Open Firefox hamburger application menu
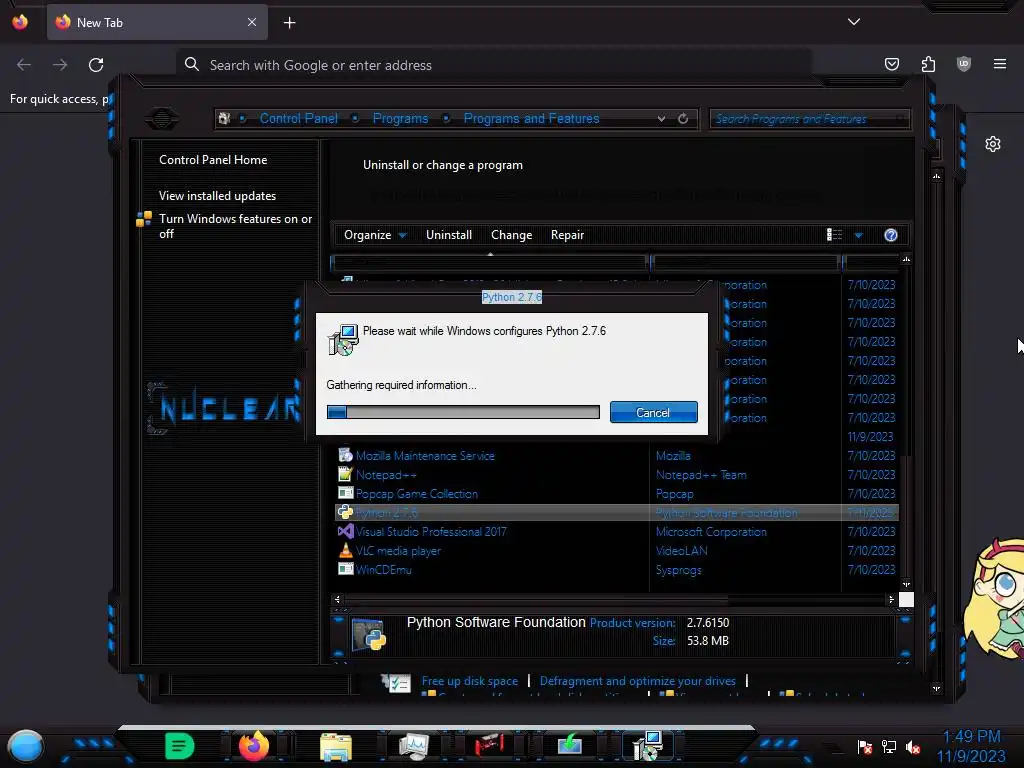The width and height of the screenshot is (1024, 768). point(999,64)
